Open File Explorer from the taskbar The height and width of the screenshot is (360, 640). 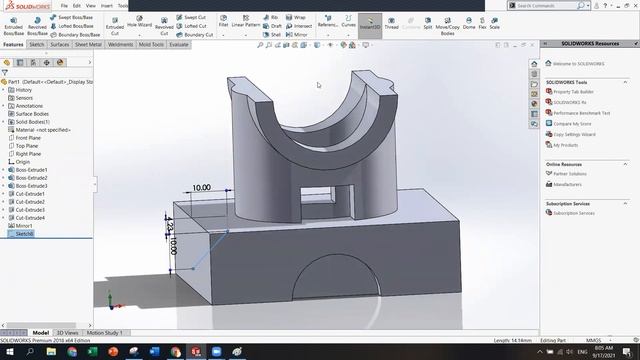[51, 351]
